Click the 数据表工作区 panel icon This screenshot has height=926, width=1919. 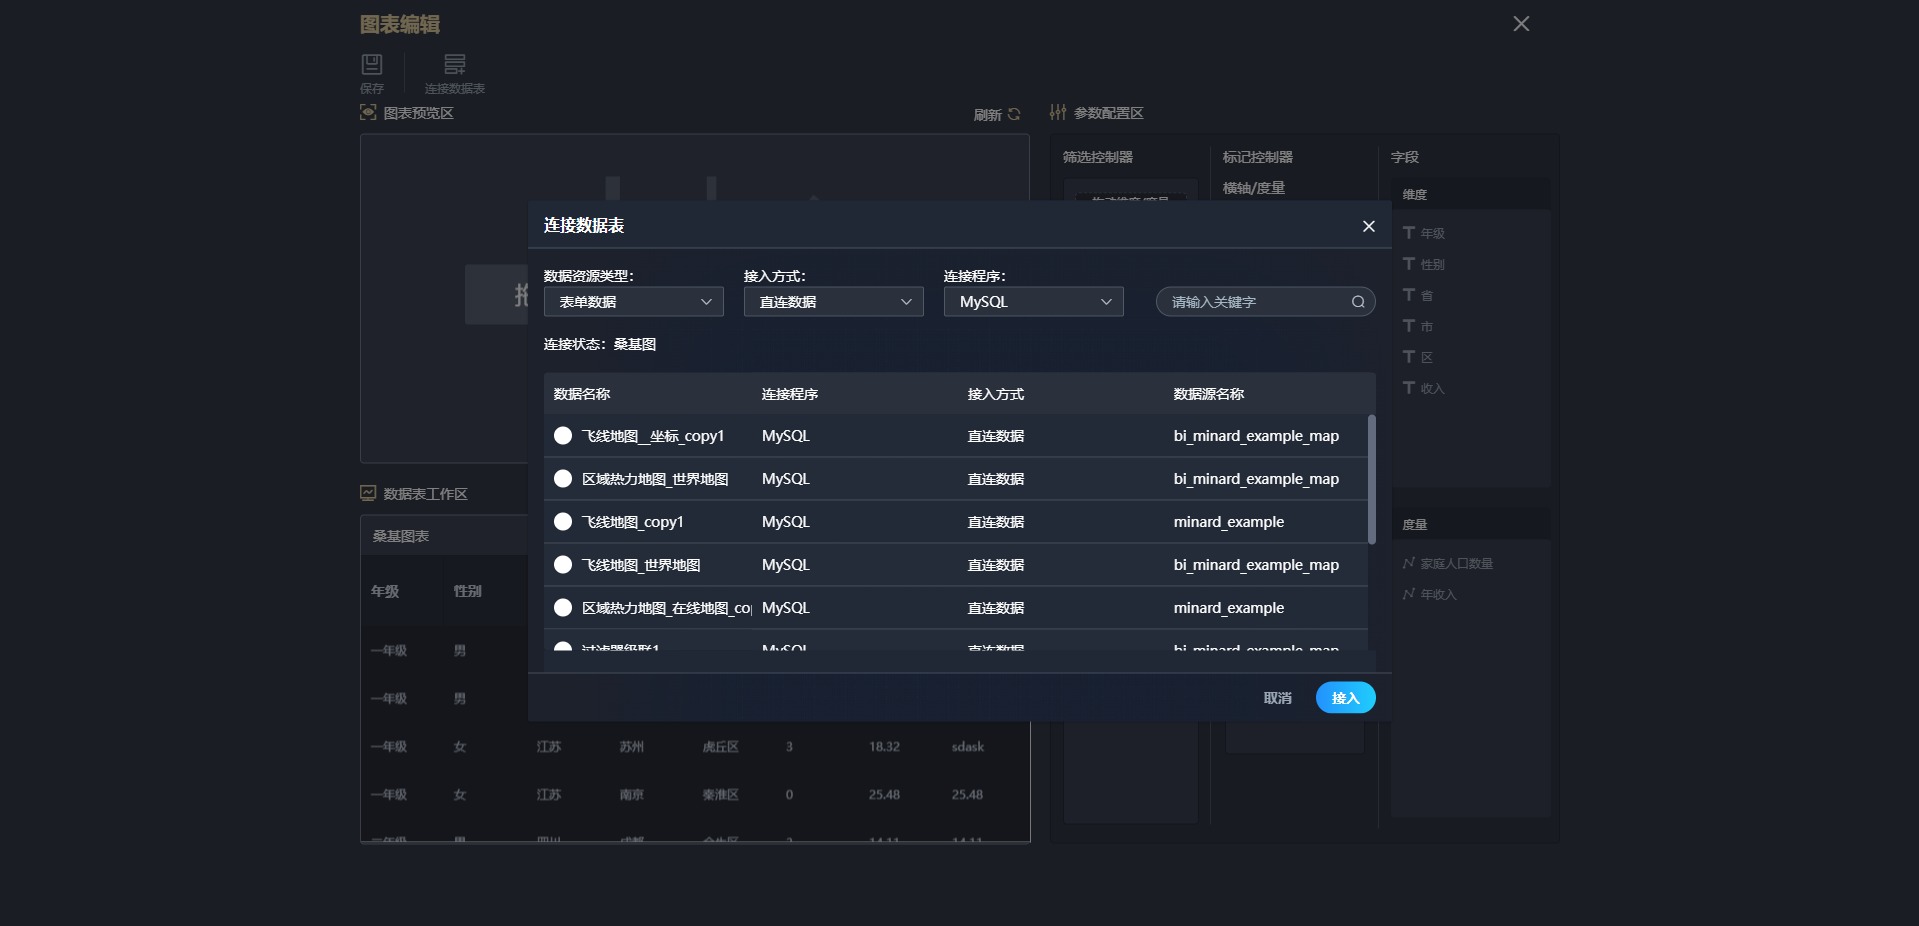[368, 493]
